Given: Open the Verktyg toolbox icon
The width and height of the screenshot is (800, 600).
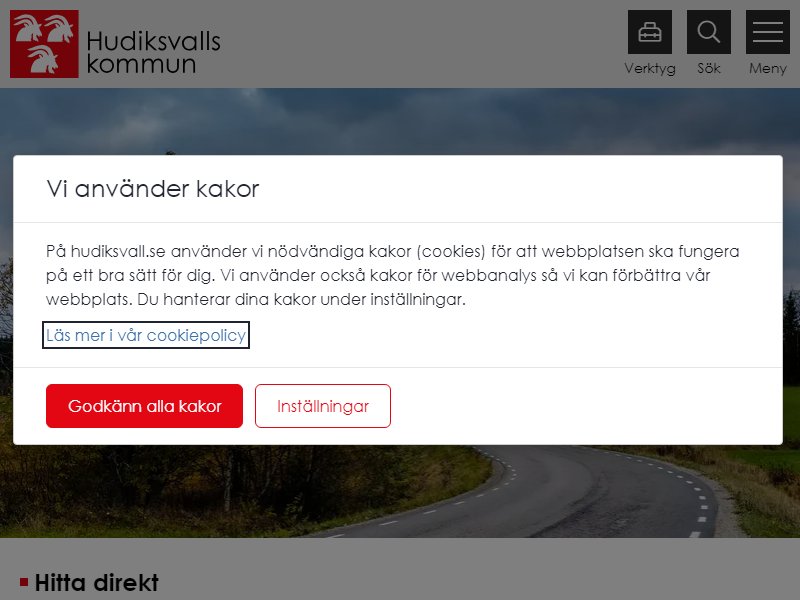Looking at the screenshot, I should click(x=649, y=32).
